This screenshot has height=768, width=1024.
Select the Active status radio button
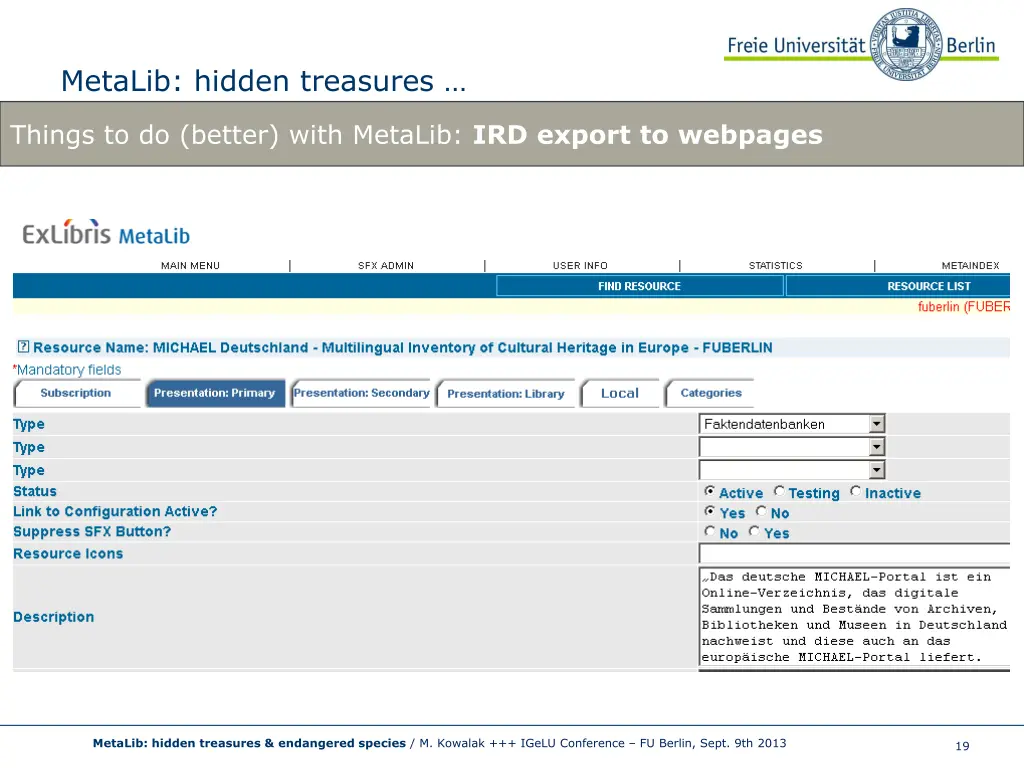(x=709, y=491)
